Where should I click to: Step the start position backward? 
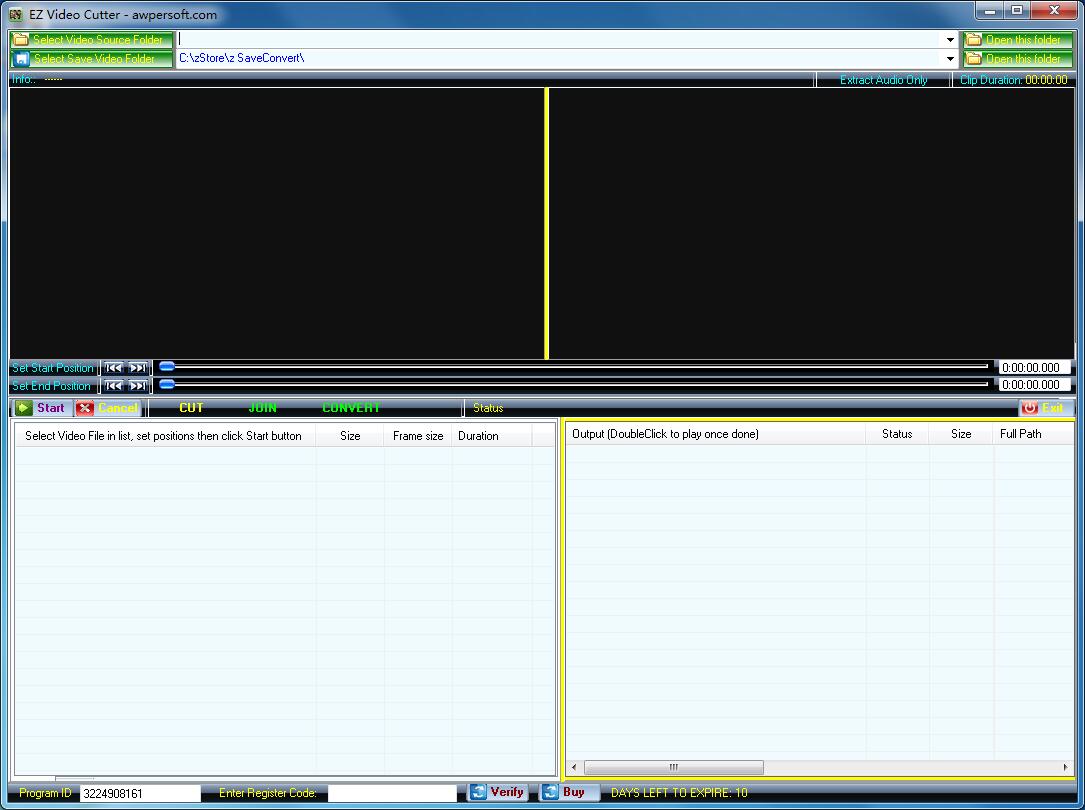114,368
